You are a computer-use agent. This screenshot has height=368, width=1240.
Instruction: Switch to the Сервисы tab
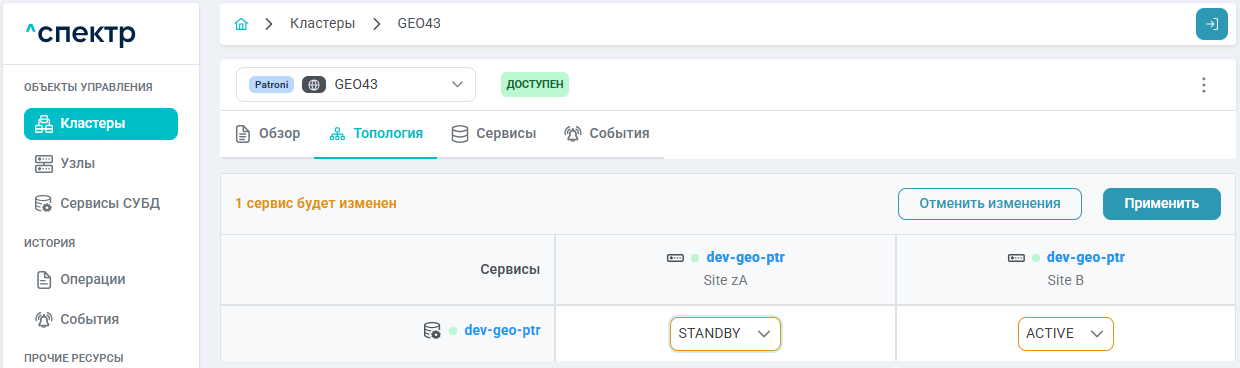[x=494, y=134]
